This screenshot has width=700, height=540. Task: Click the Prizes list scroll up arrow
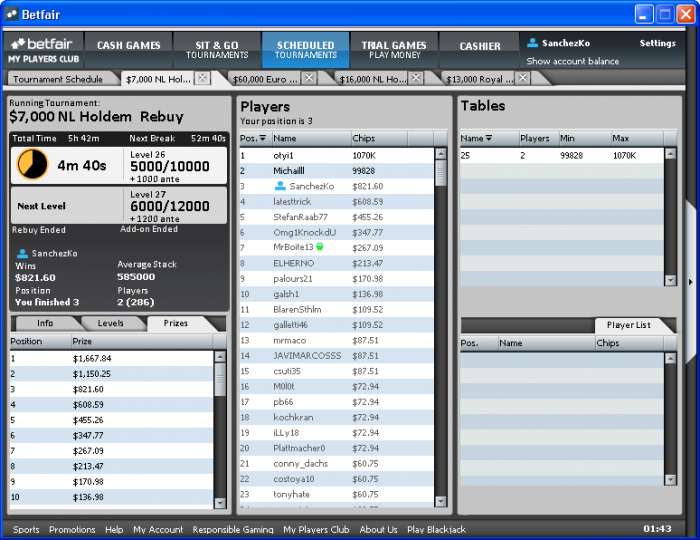click(x=220, y=357)
